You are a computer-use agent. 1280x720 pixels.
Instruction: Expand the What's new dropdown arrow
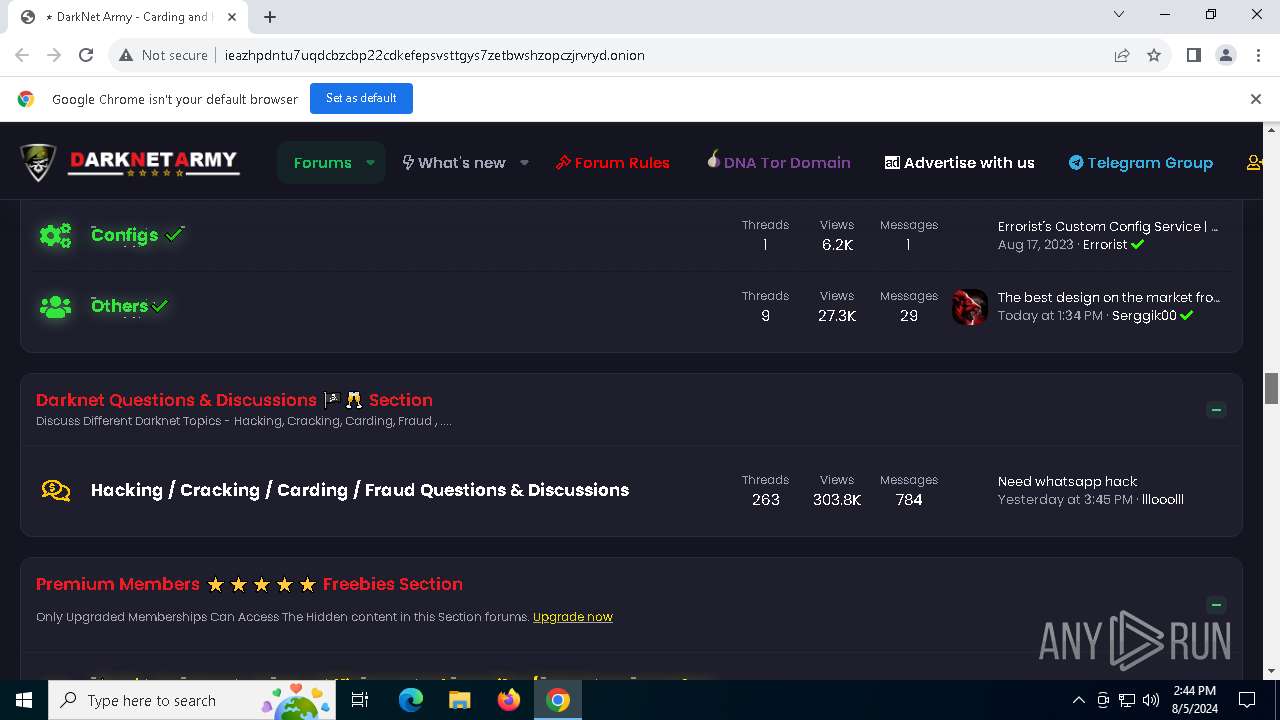coord(524,162)
